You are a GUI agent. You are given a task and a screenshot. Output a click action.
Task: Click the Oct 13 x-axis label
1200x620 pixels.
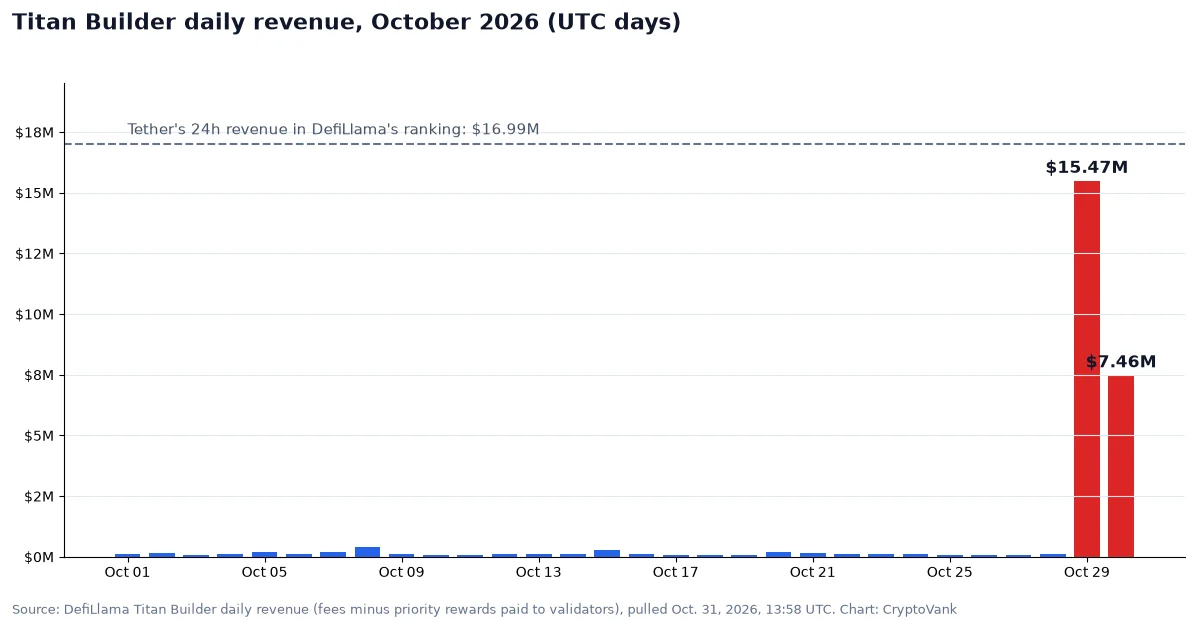pos(538,572)
